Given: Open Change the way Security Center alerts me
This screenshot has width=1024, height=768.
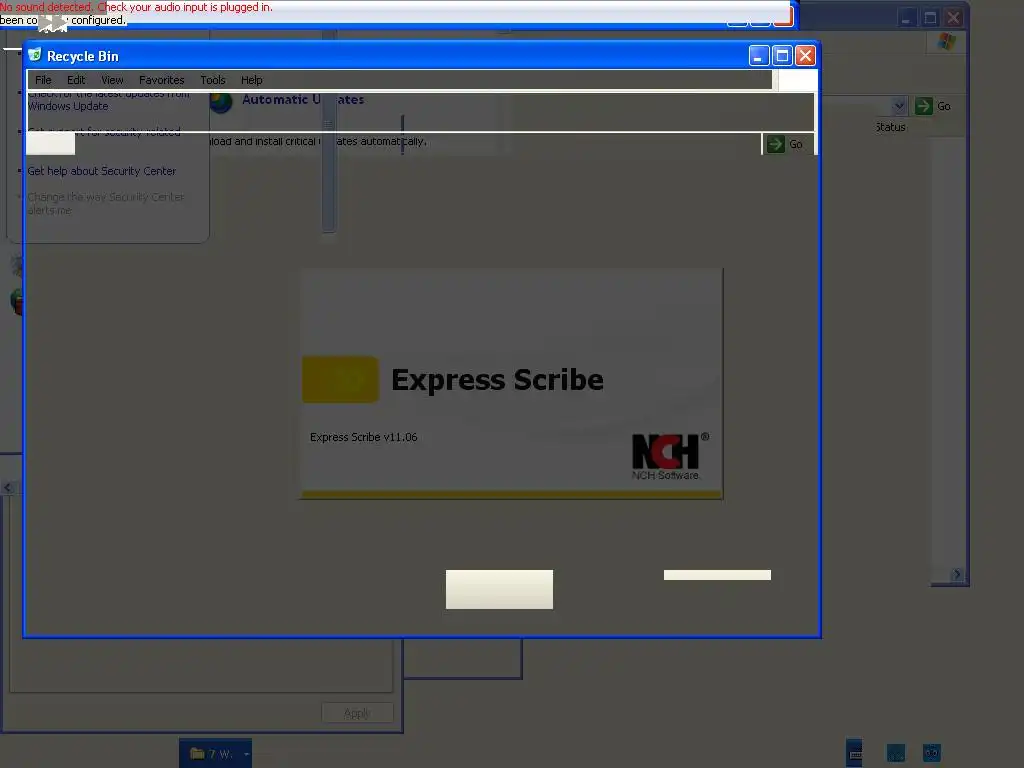Looking at the screenshot, I should (x=105, y=204).
